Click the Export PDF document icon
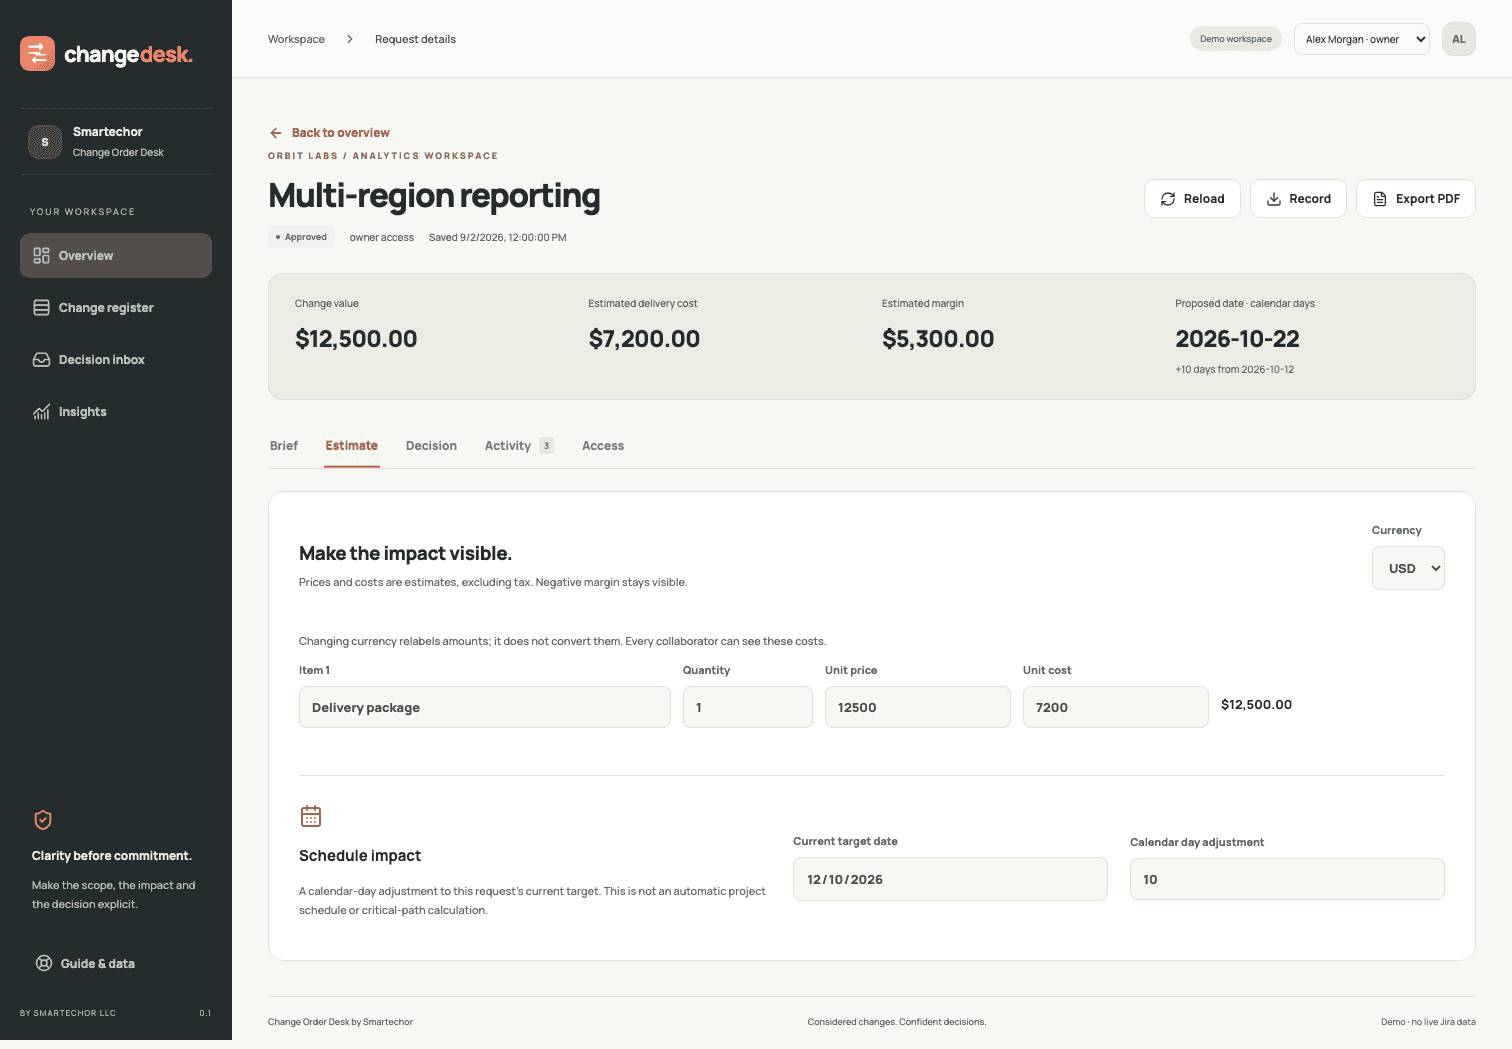This screenshot has height=1049, width=1512. pos(1380,199)
